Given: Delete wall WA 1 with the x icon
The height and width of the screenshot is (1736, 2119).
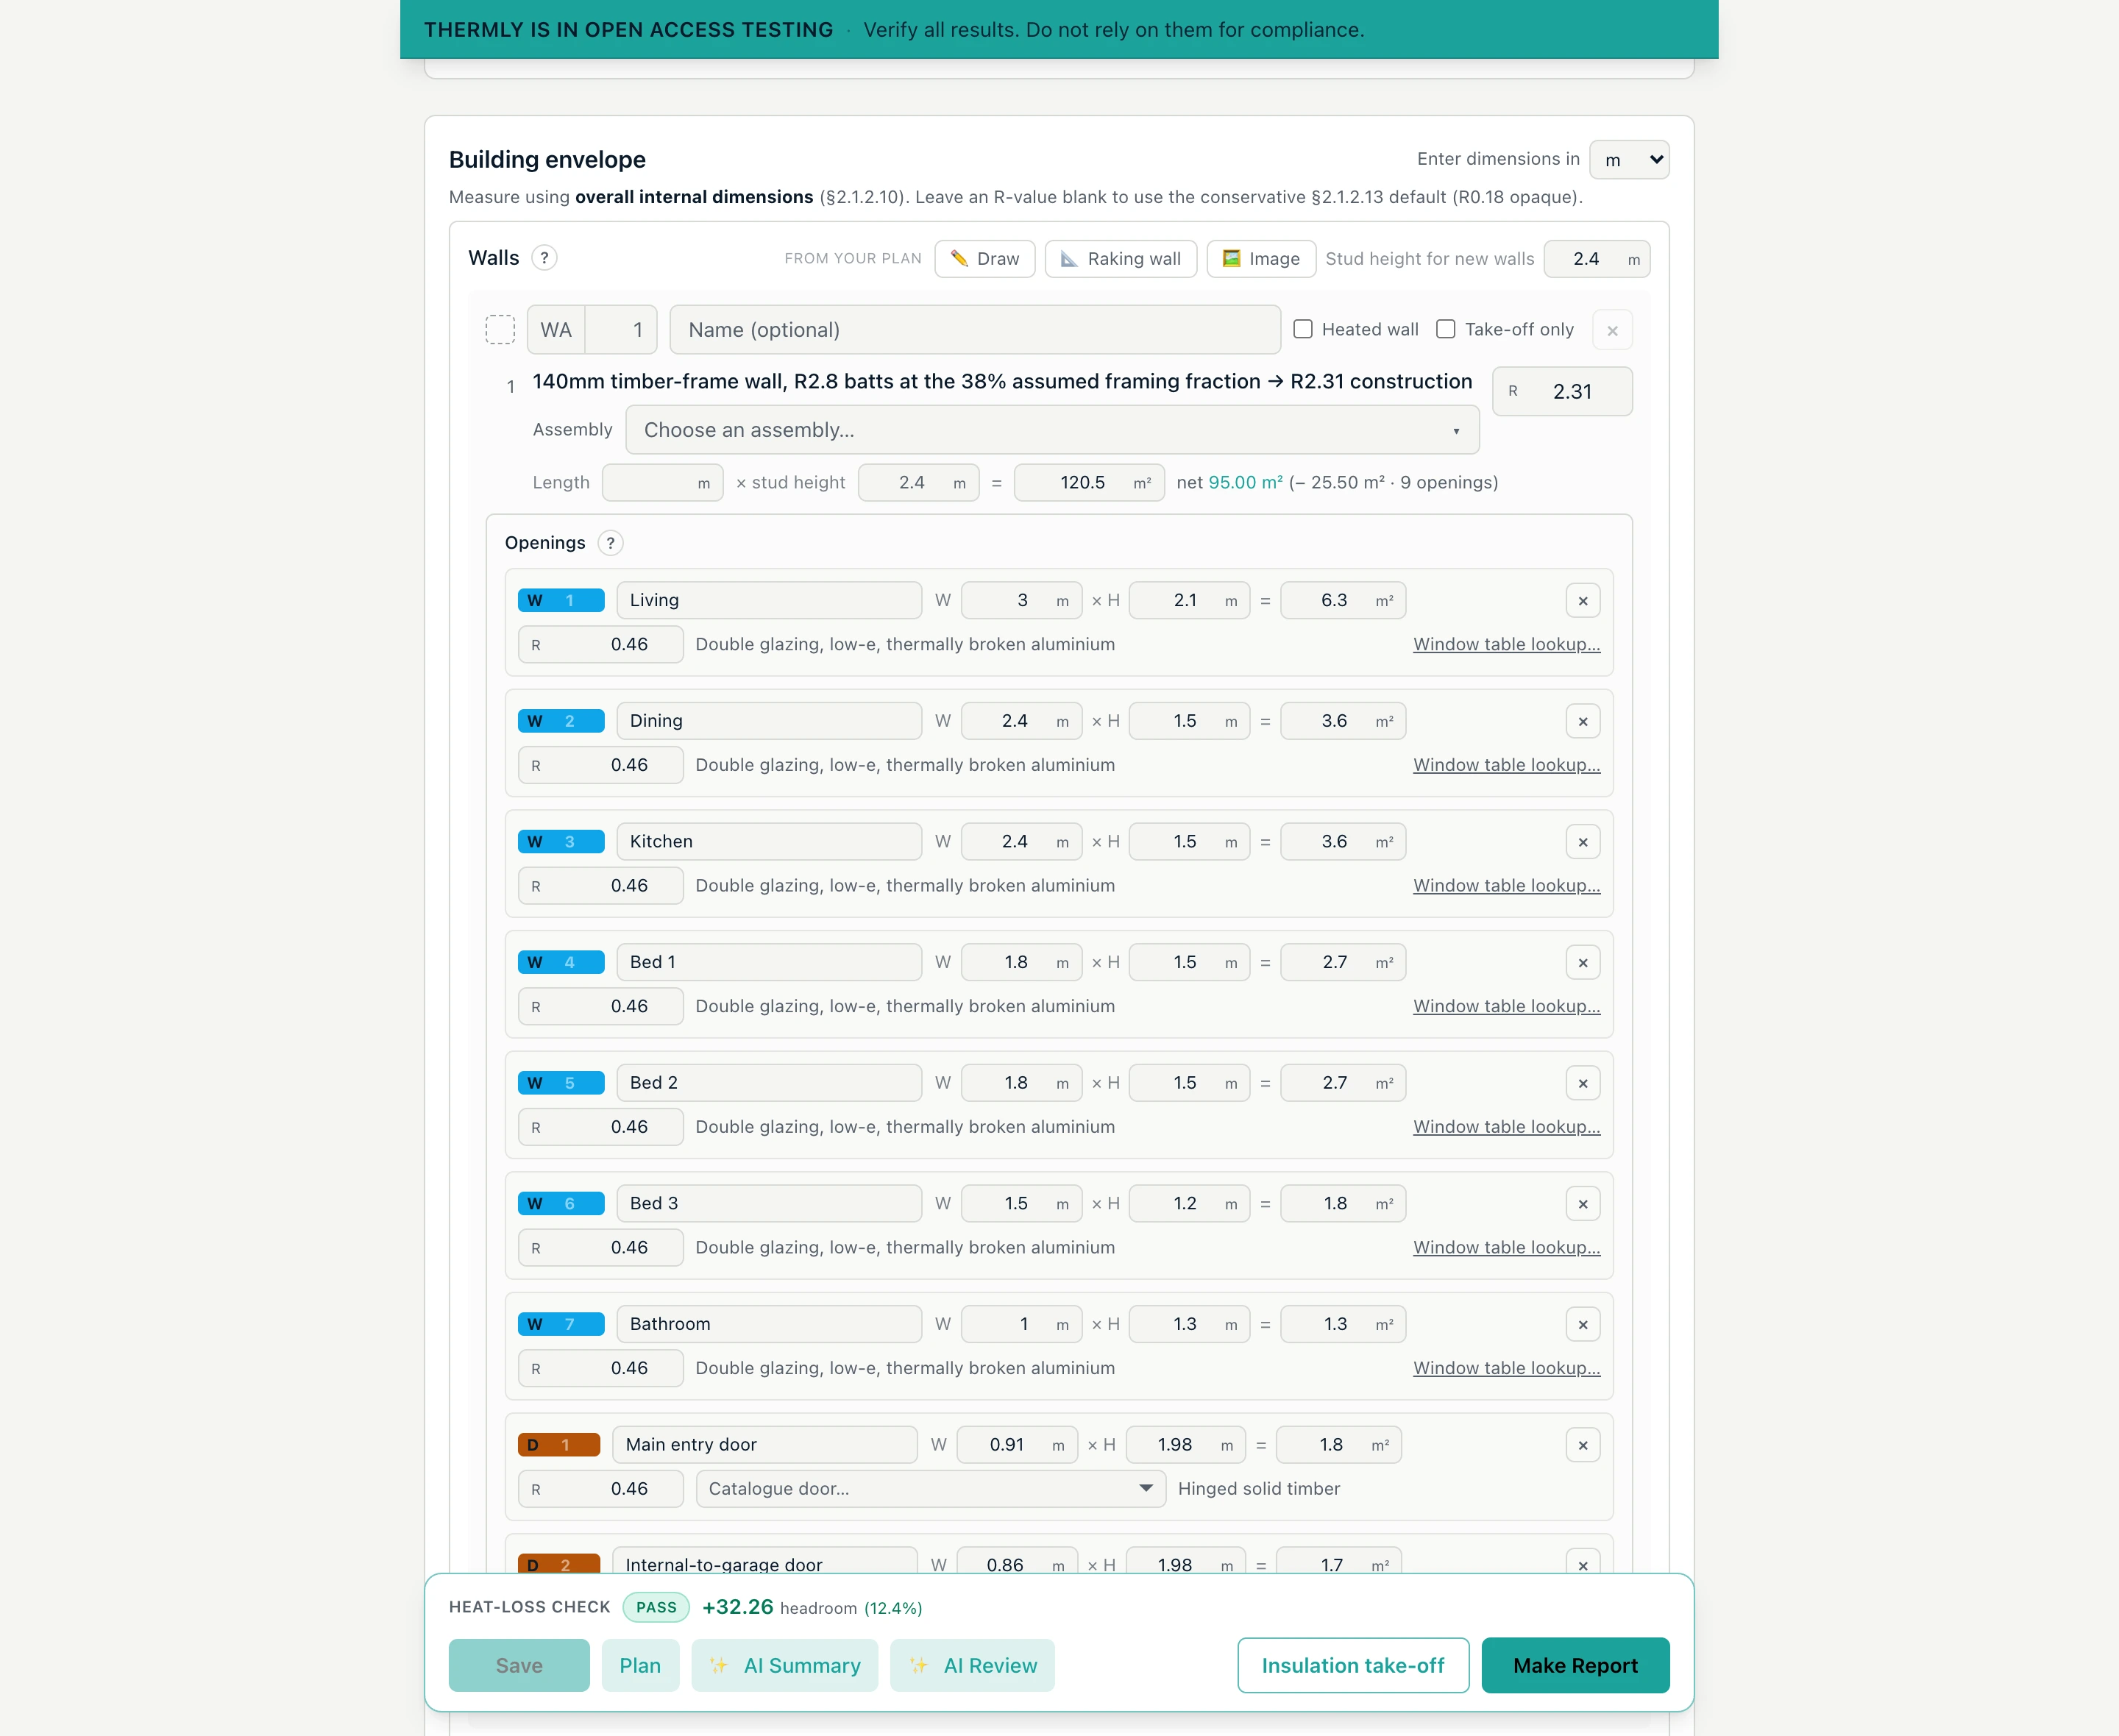Looking at the screenshot, I should 1612,330.
